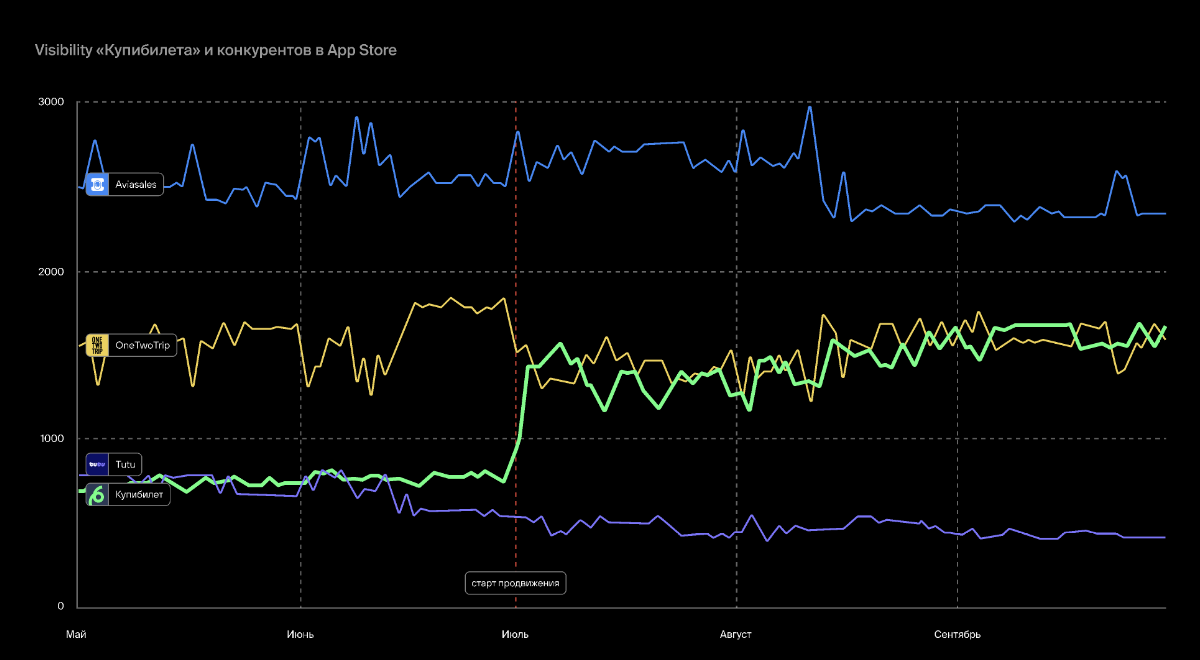Click the Сентябрь x-axis label
Image resolution: width=1200 pixels, height=660 pixels.
click(x=957, y=635)
